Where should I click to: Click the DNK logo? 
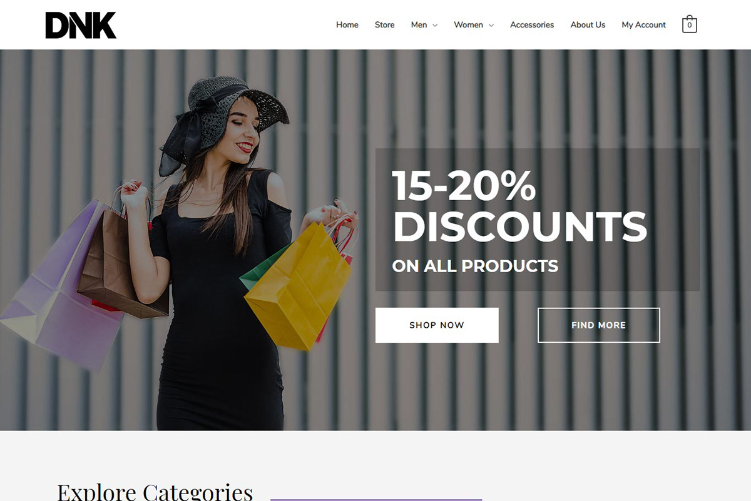80,25
